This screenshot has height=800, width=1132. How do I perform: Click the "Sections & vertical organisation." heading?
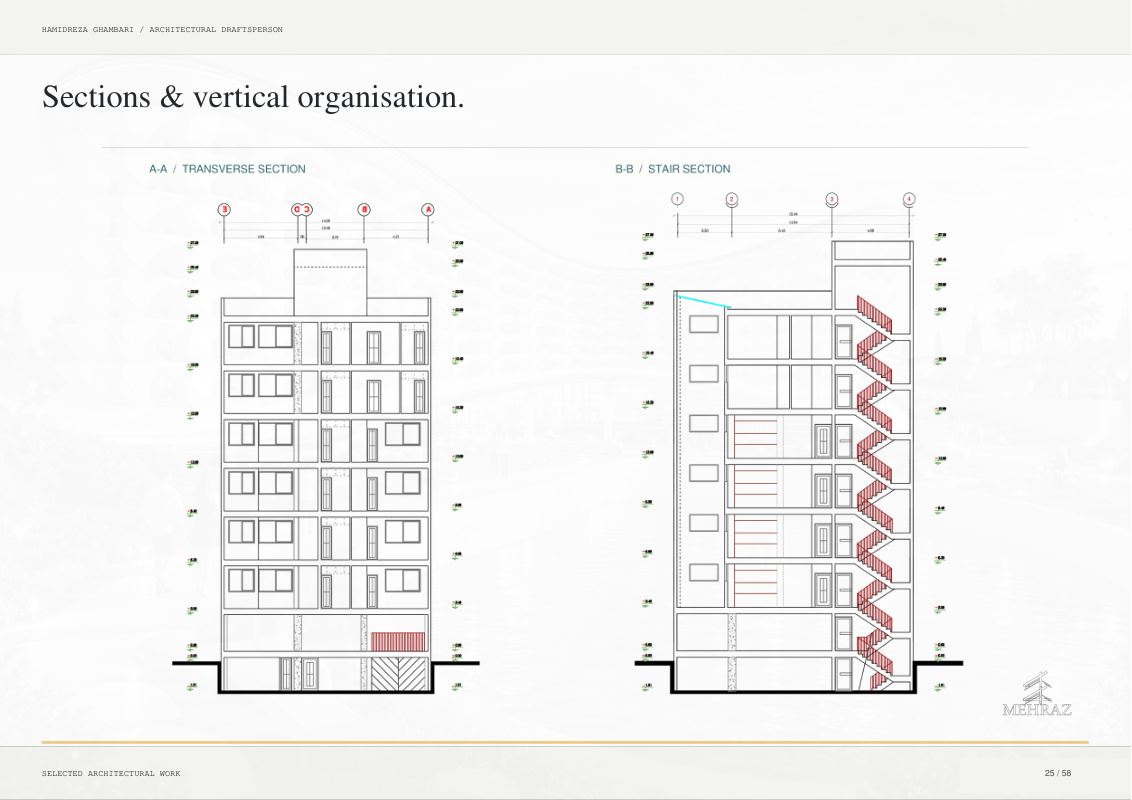coord(253,97)
